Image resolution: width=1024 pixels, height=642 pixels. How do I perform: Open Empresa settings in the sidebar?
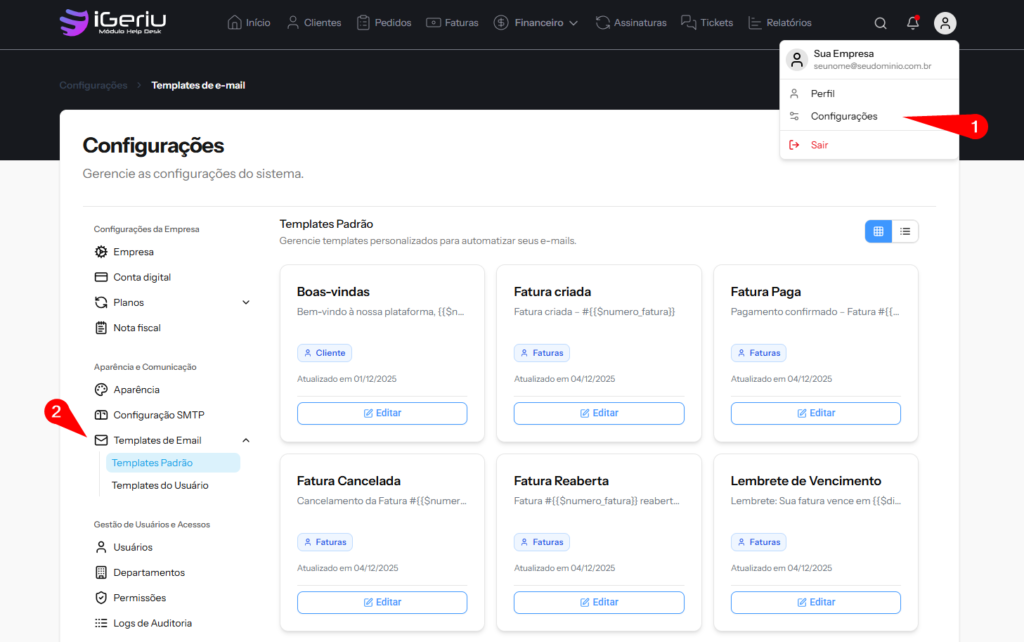(x=133, y=252)
